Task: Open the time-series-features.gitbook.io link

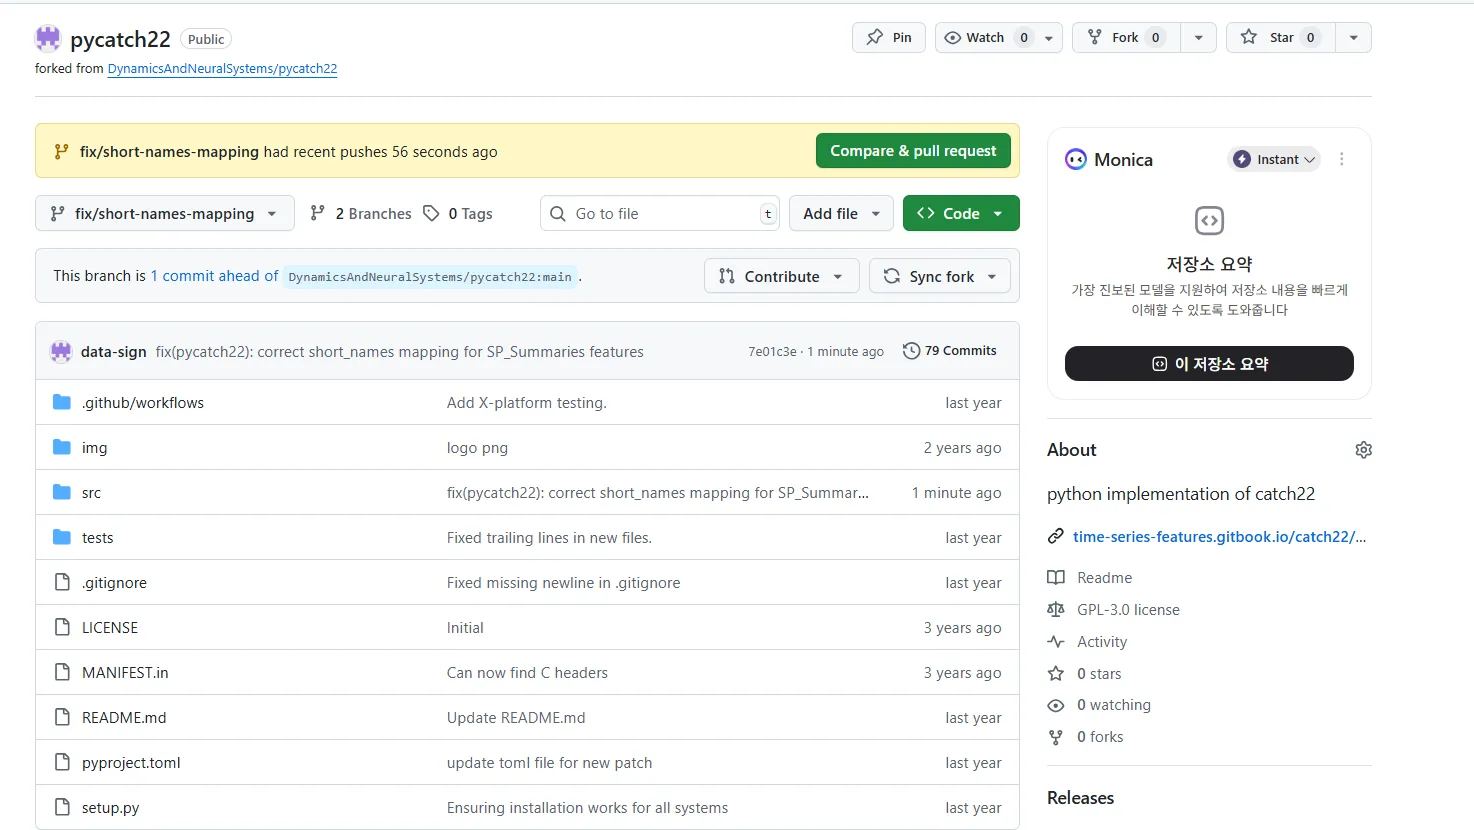Action: (x=1219, y=537)
